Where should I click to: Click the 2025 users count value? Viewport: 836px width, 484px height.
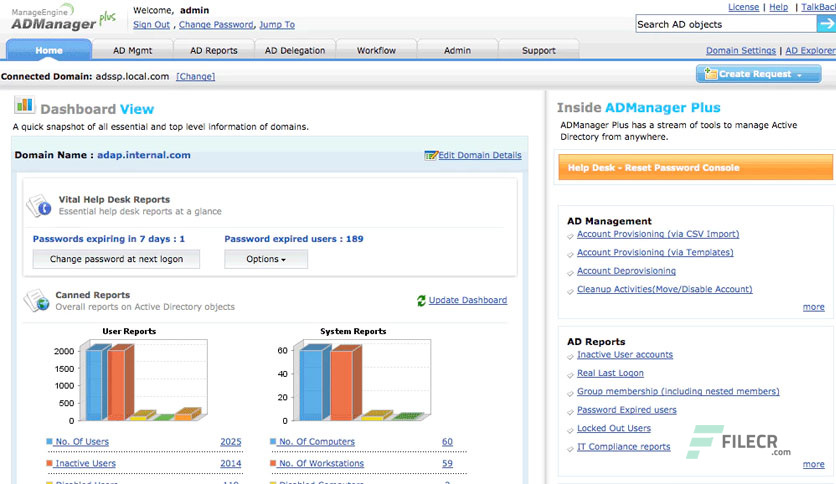pos(231,442)
